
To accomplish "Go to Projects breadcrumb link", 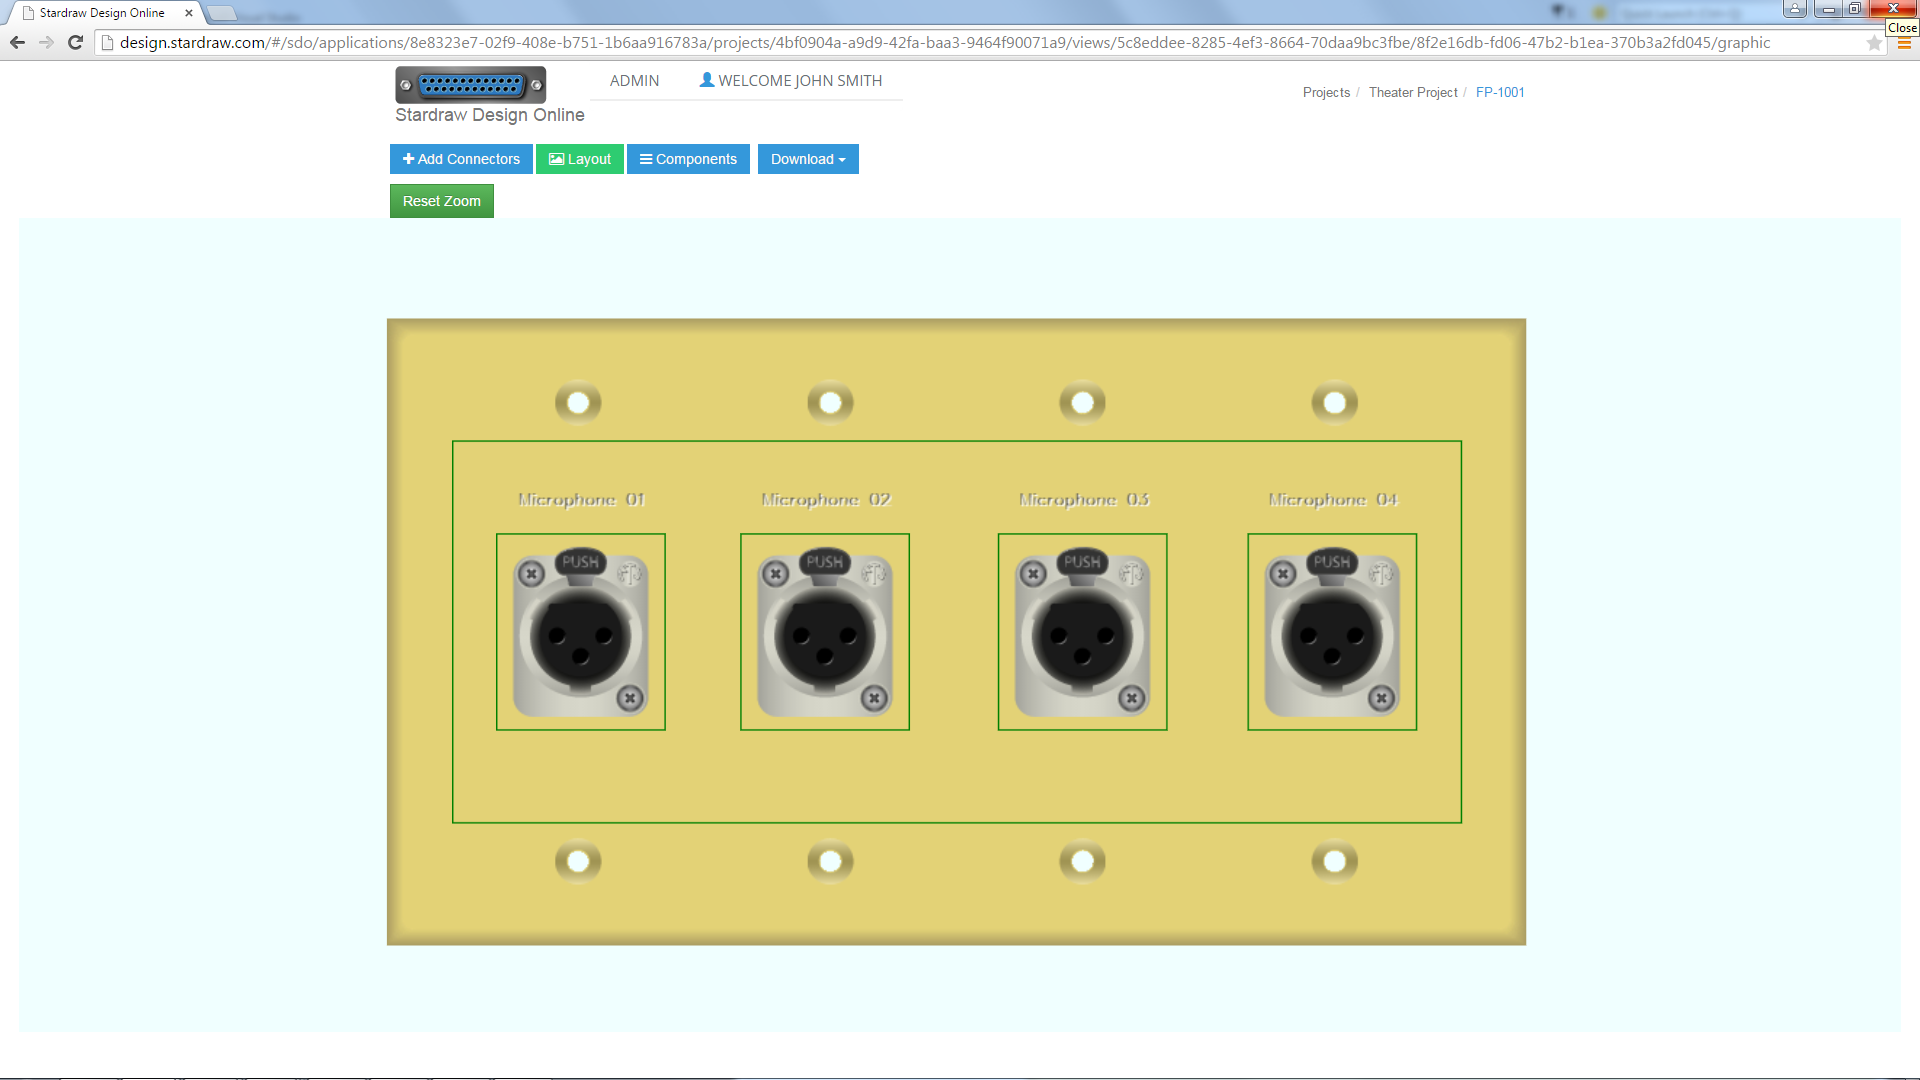I will pyautogui.click(x=1326, y=92).
